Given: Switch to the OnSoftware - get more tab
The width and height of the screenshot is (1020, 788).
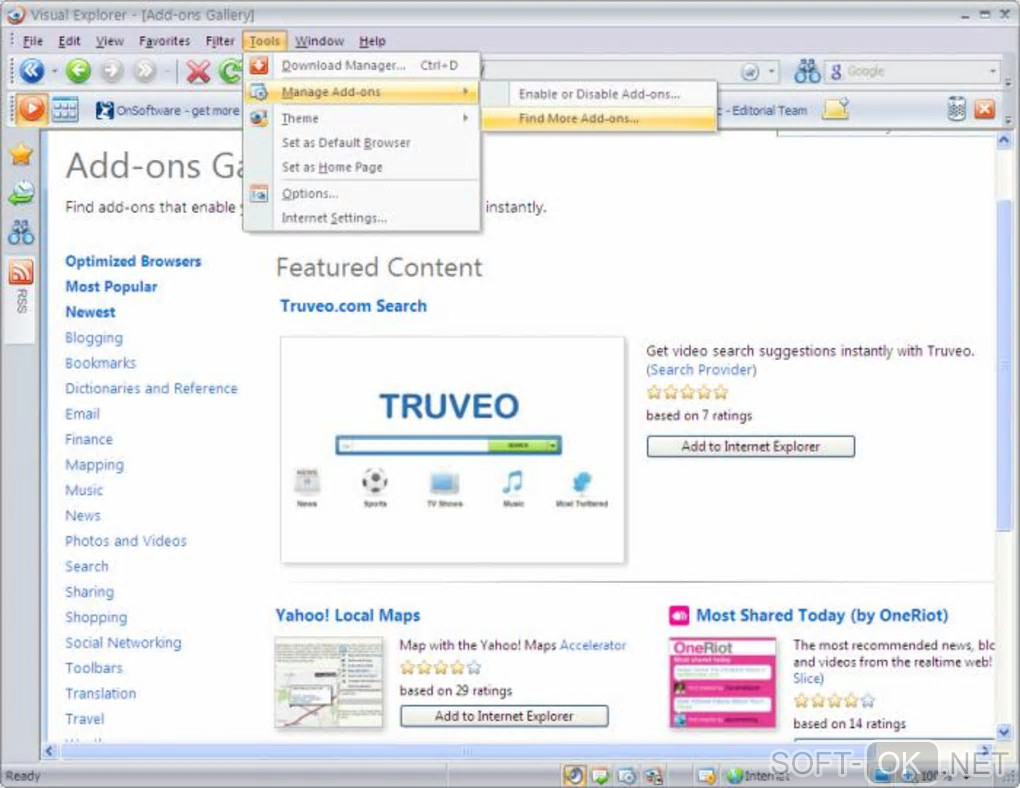Looking at the screenshot, I should (x=168, y=110).
